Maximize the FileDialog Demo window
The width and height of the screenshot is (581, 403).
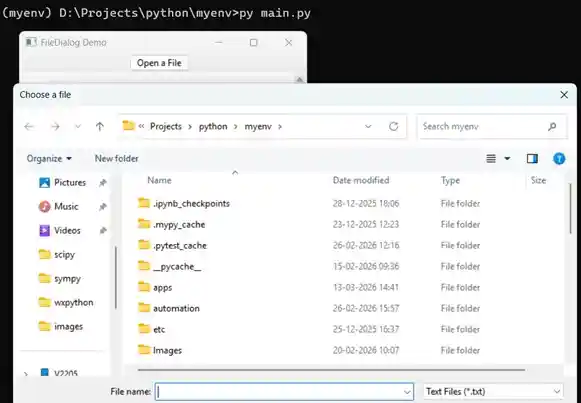(x=253, y=43)
